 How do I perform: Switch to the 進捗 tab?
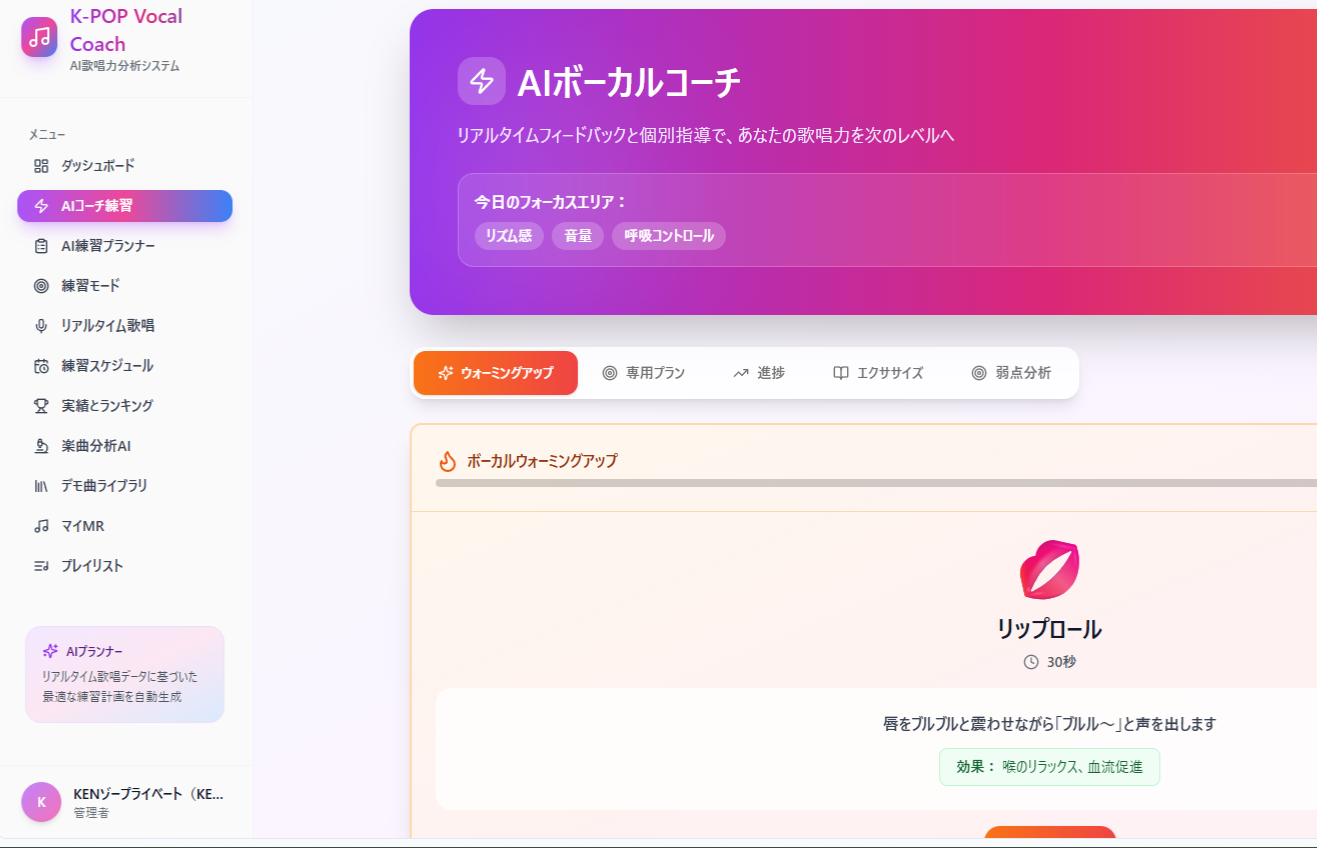(x=759, y=373)
